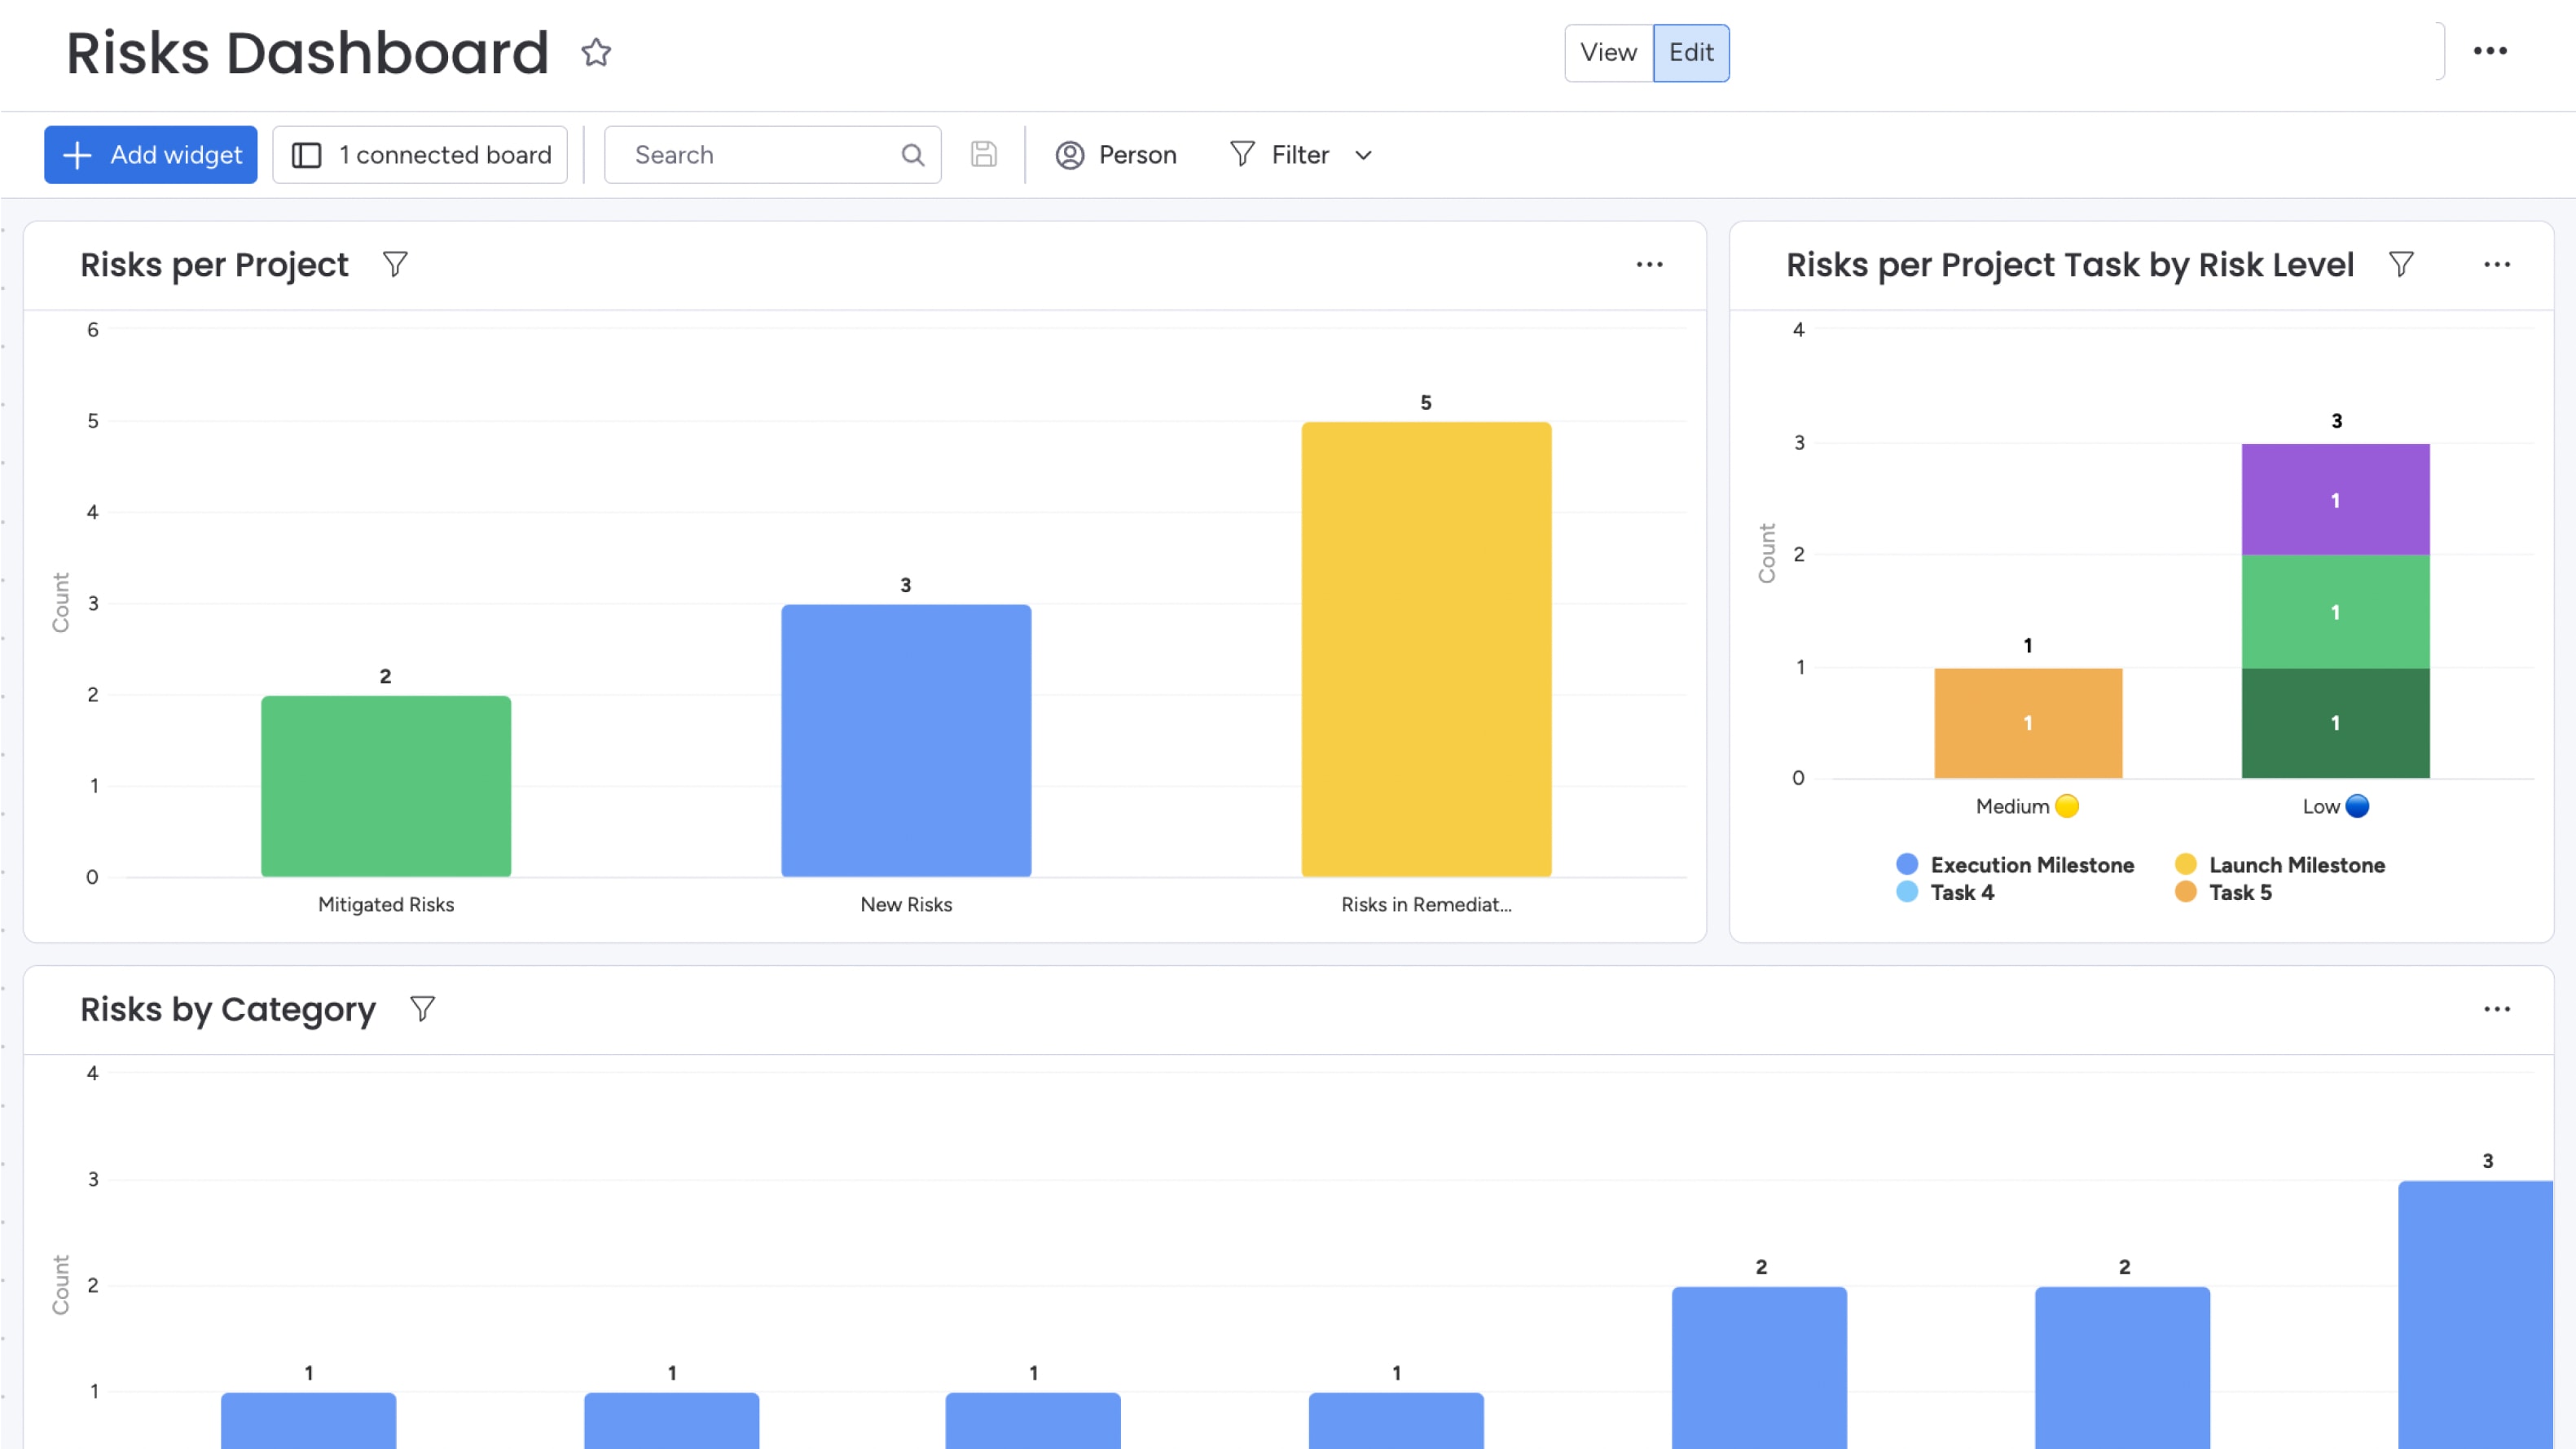Click the Risks per Project Task by Risk Level title

point(2070,265)
